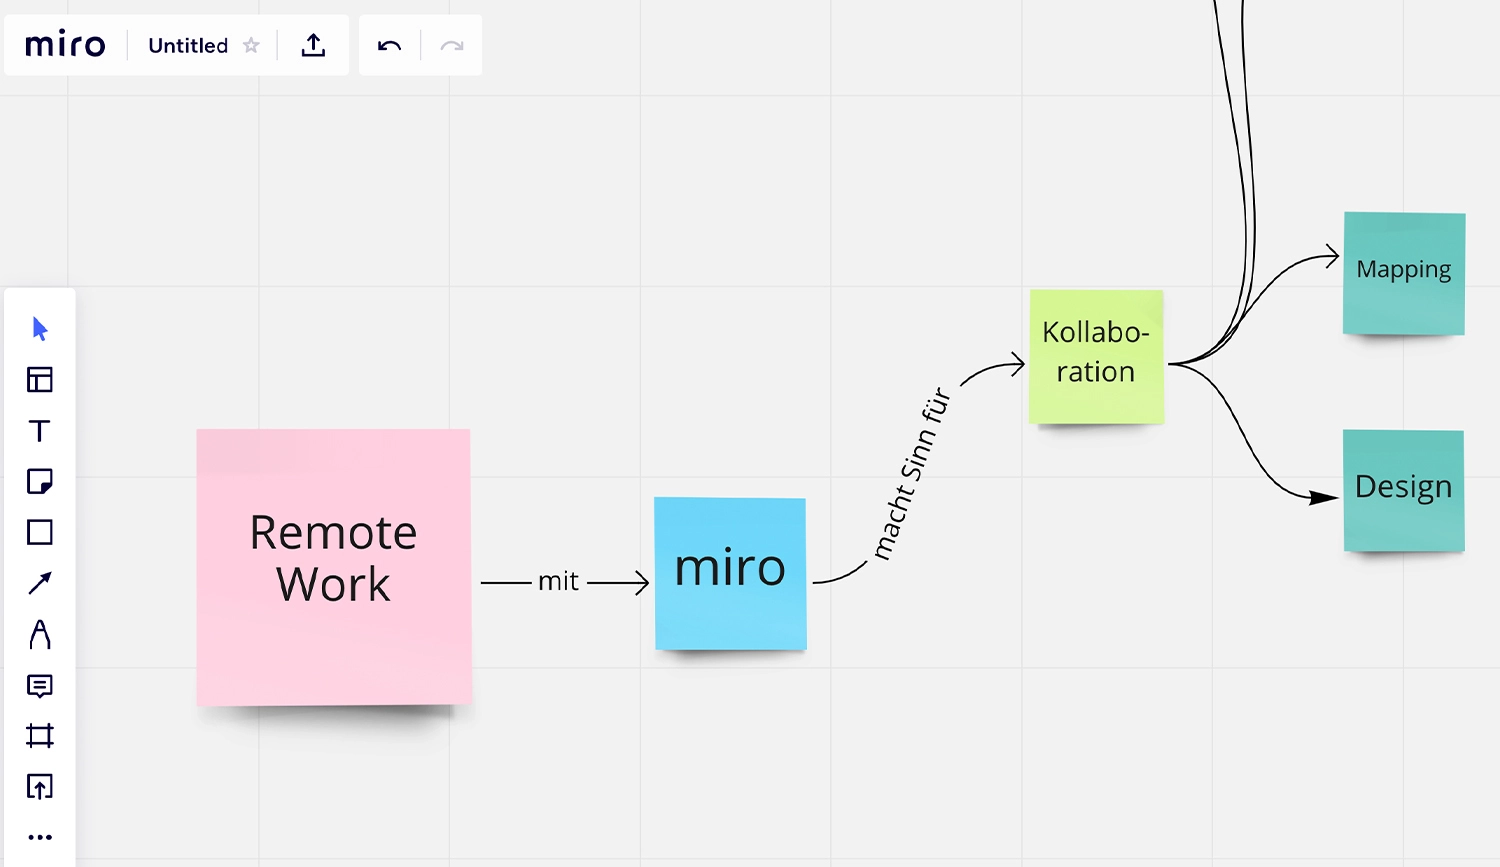
Task: Open the Upload tool
Action: tap(40, 787)
